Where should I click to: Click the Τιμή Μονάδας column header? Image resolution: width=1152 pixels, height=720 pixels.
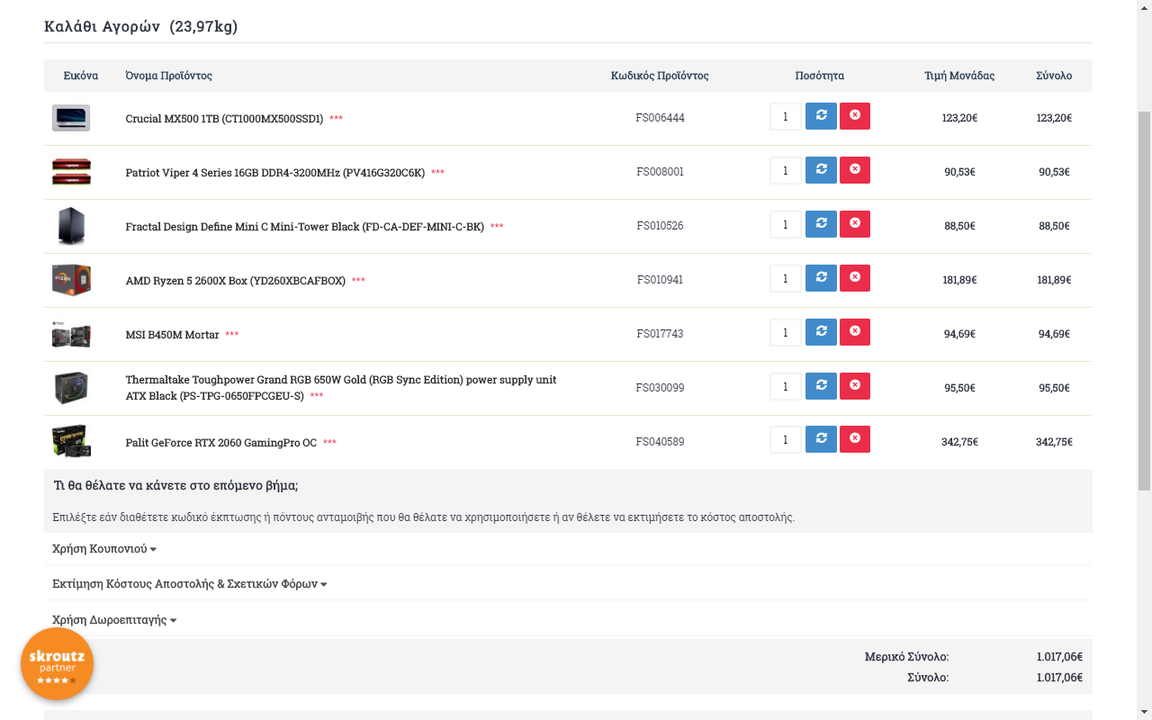coord(960,76)
